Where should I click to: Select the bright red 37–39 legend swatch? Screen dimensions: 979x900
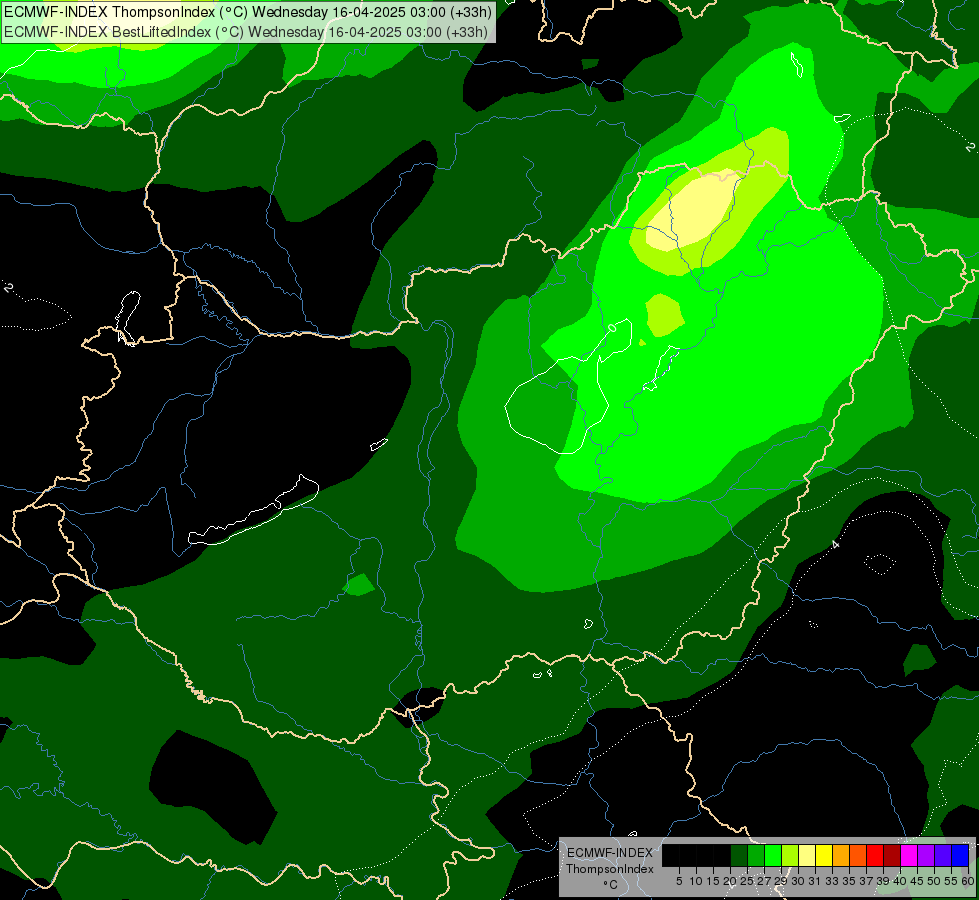pyautogui.click(x=875, y=855)
